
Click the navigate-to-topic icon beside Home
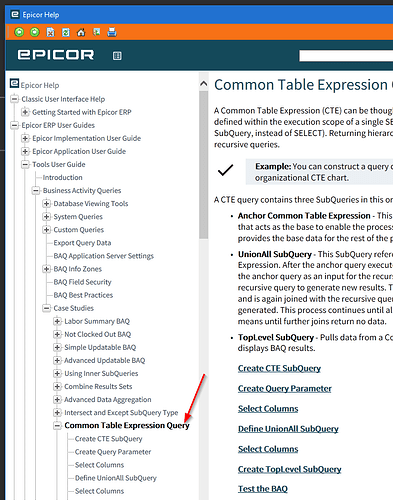97,32
